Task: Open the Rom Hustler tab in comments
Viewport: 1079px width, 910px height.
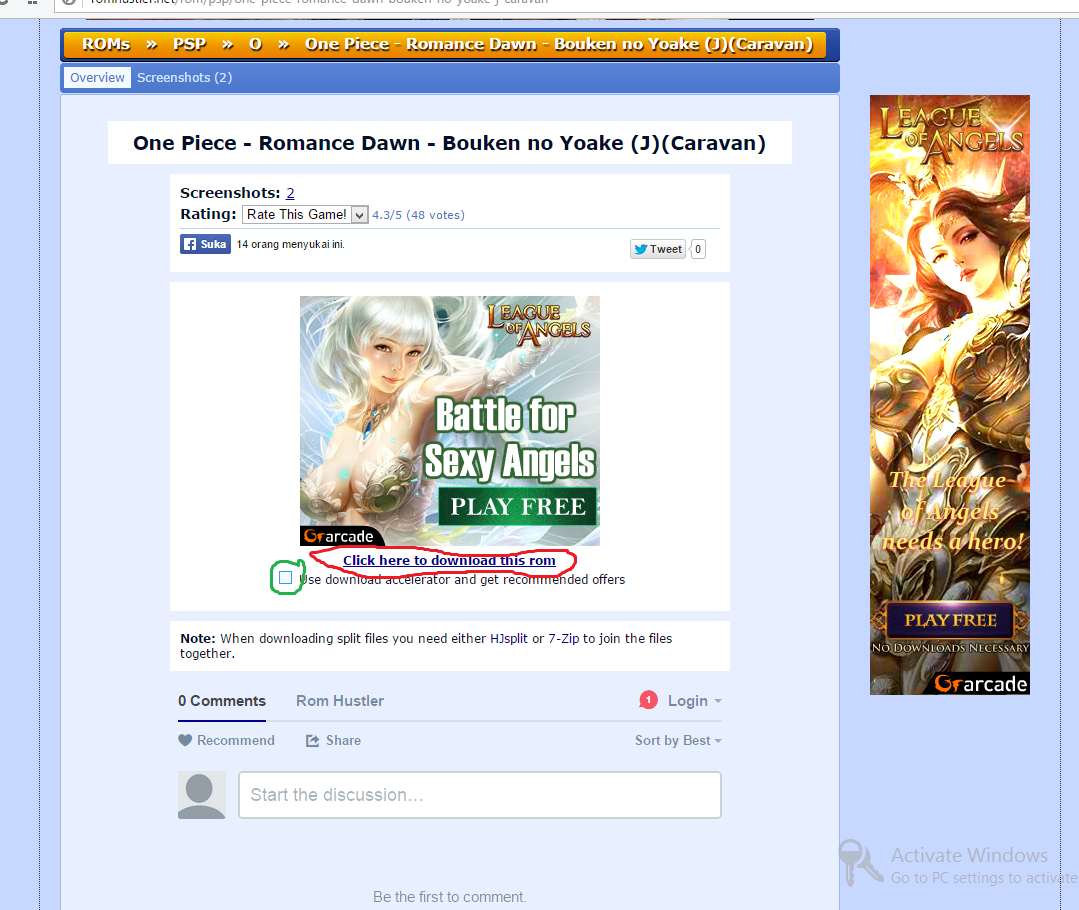Action: click(340, 701)
